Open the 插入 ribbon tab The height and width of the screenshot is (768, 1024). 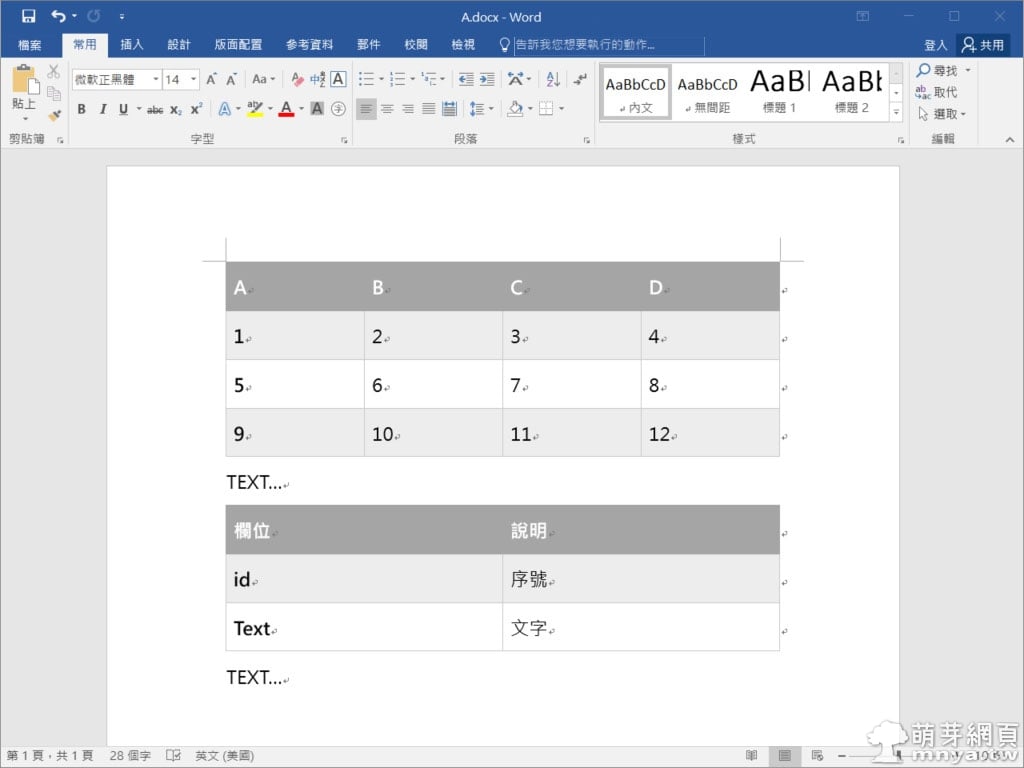click(x=132, y=45)
